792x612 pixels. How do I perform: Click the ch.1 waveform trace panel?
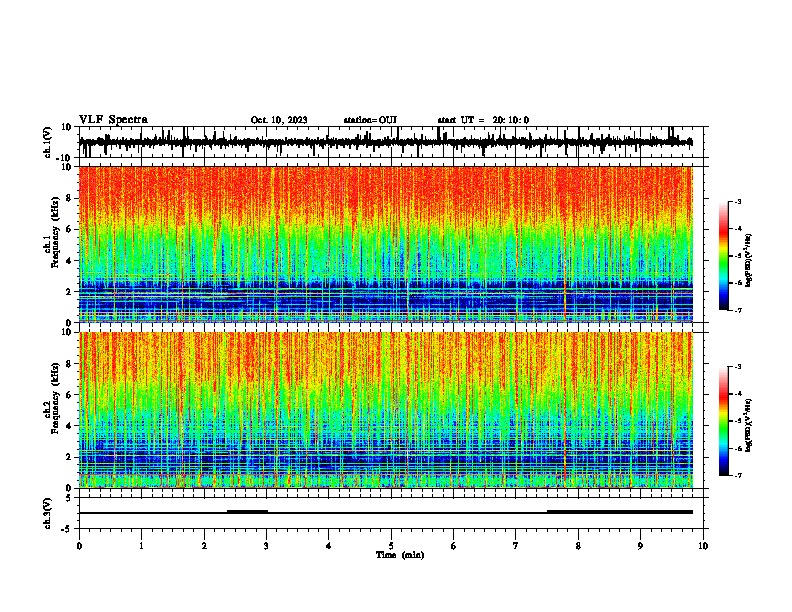(x=393, y=142)
